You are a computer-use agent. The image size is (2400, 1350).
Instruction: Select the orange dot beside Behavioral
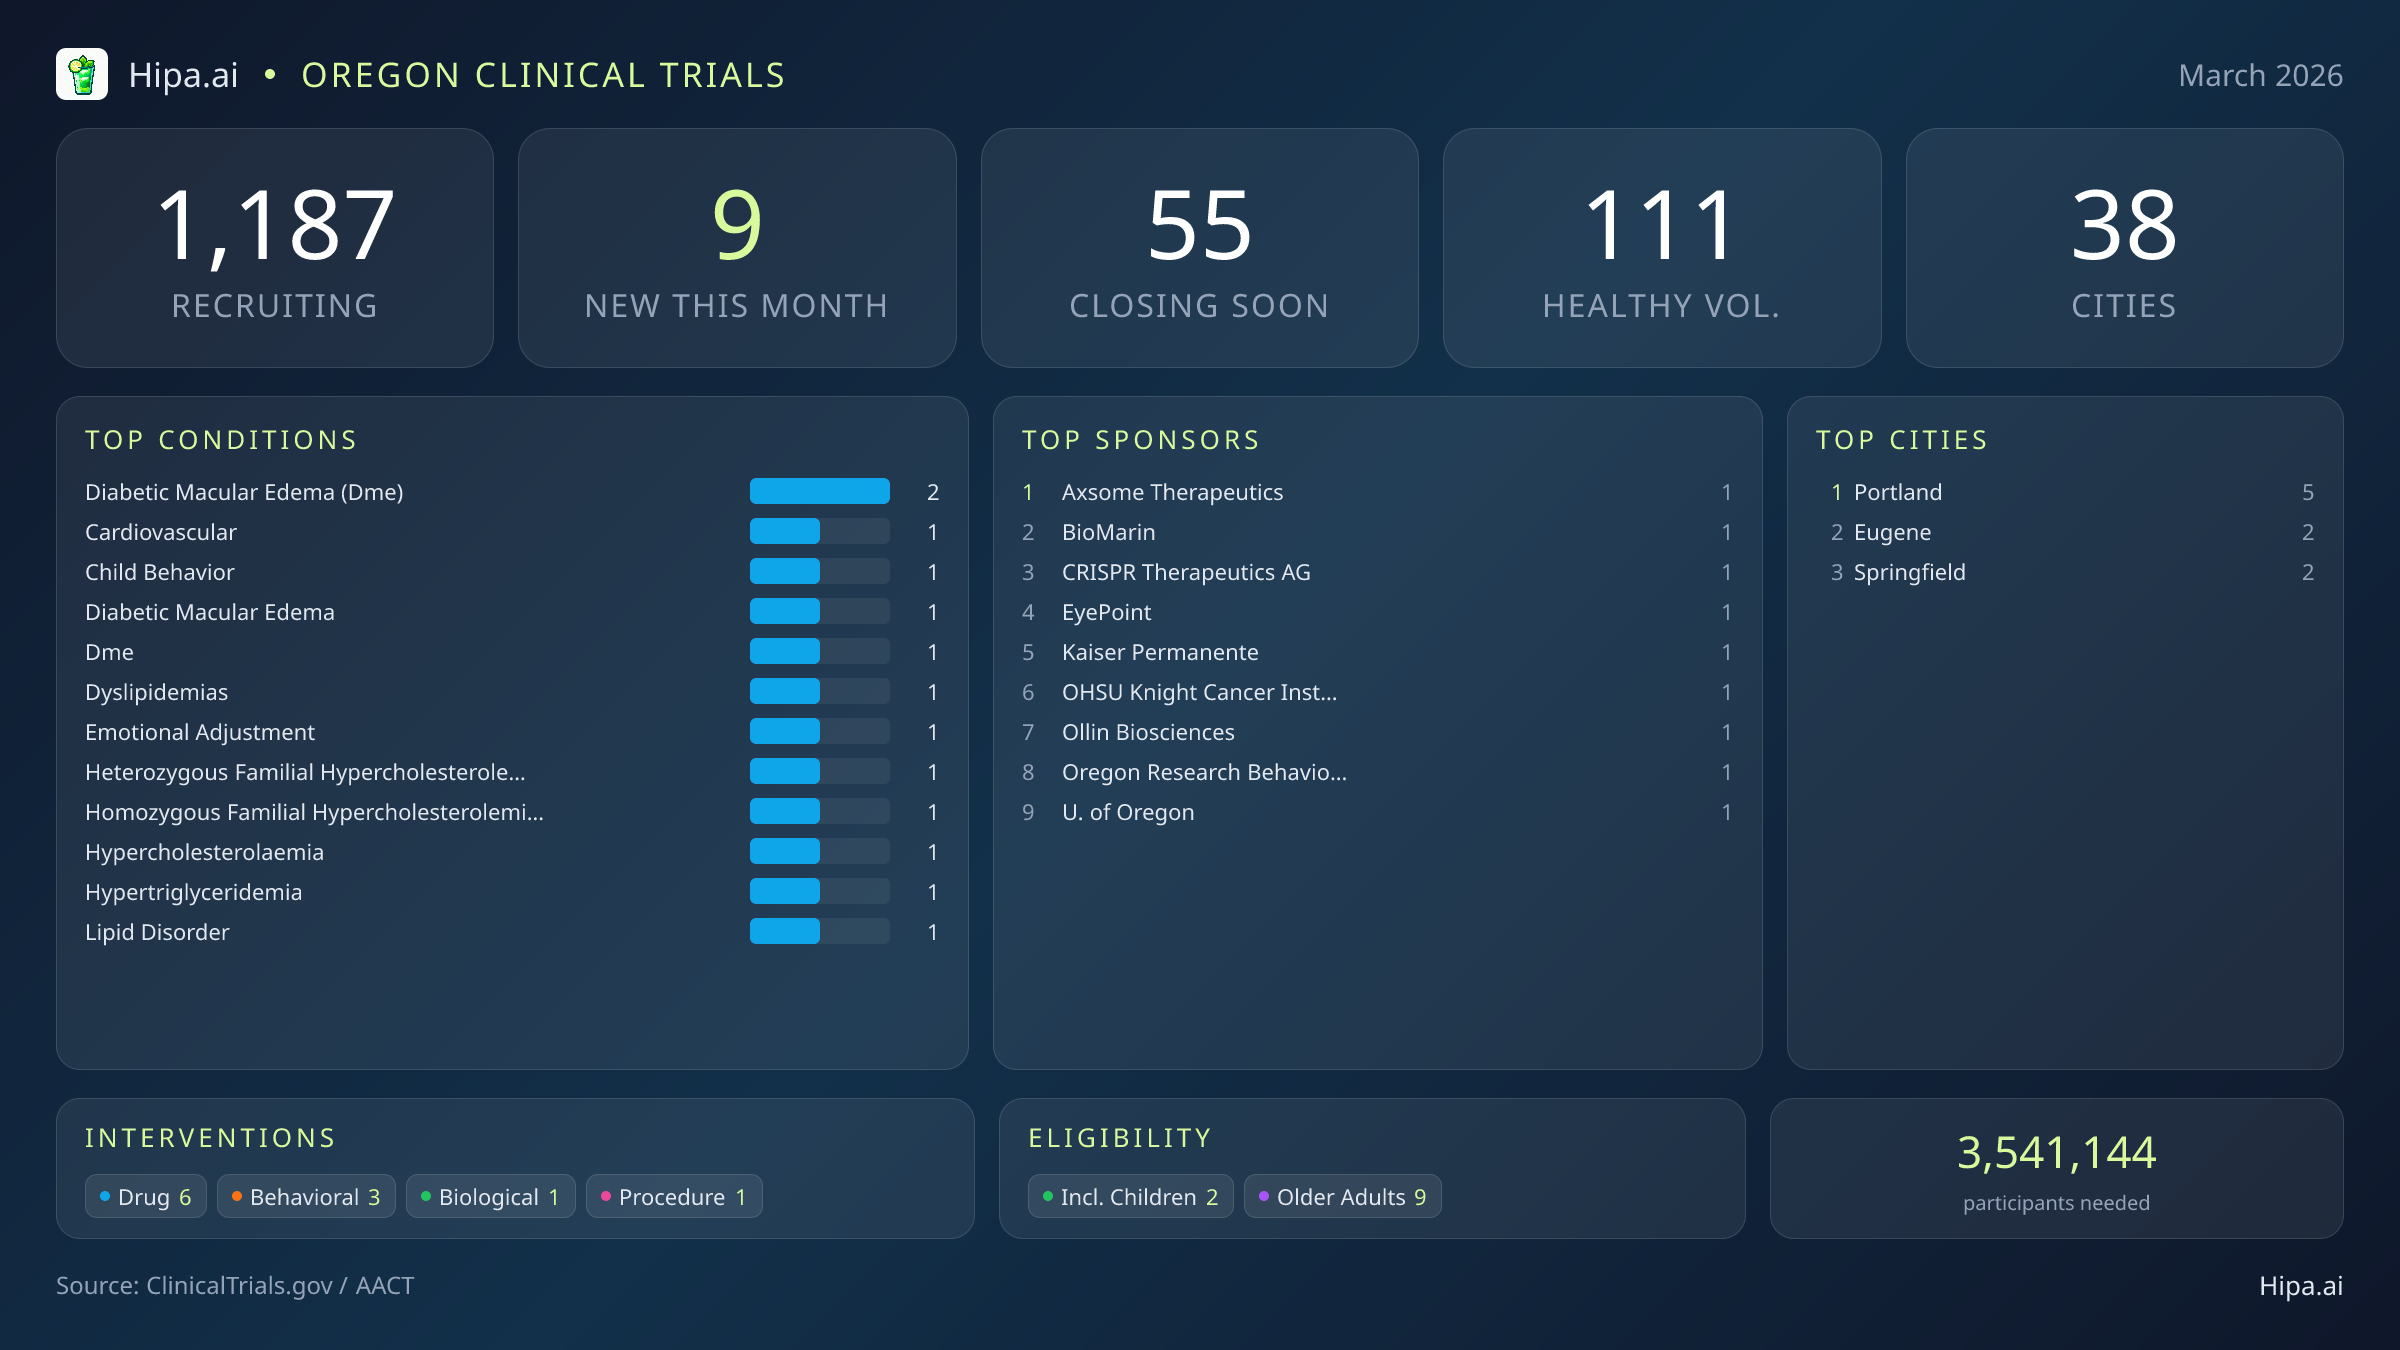(x=236, y=1195)
